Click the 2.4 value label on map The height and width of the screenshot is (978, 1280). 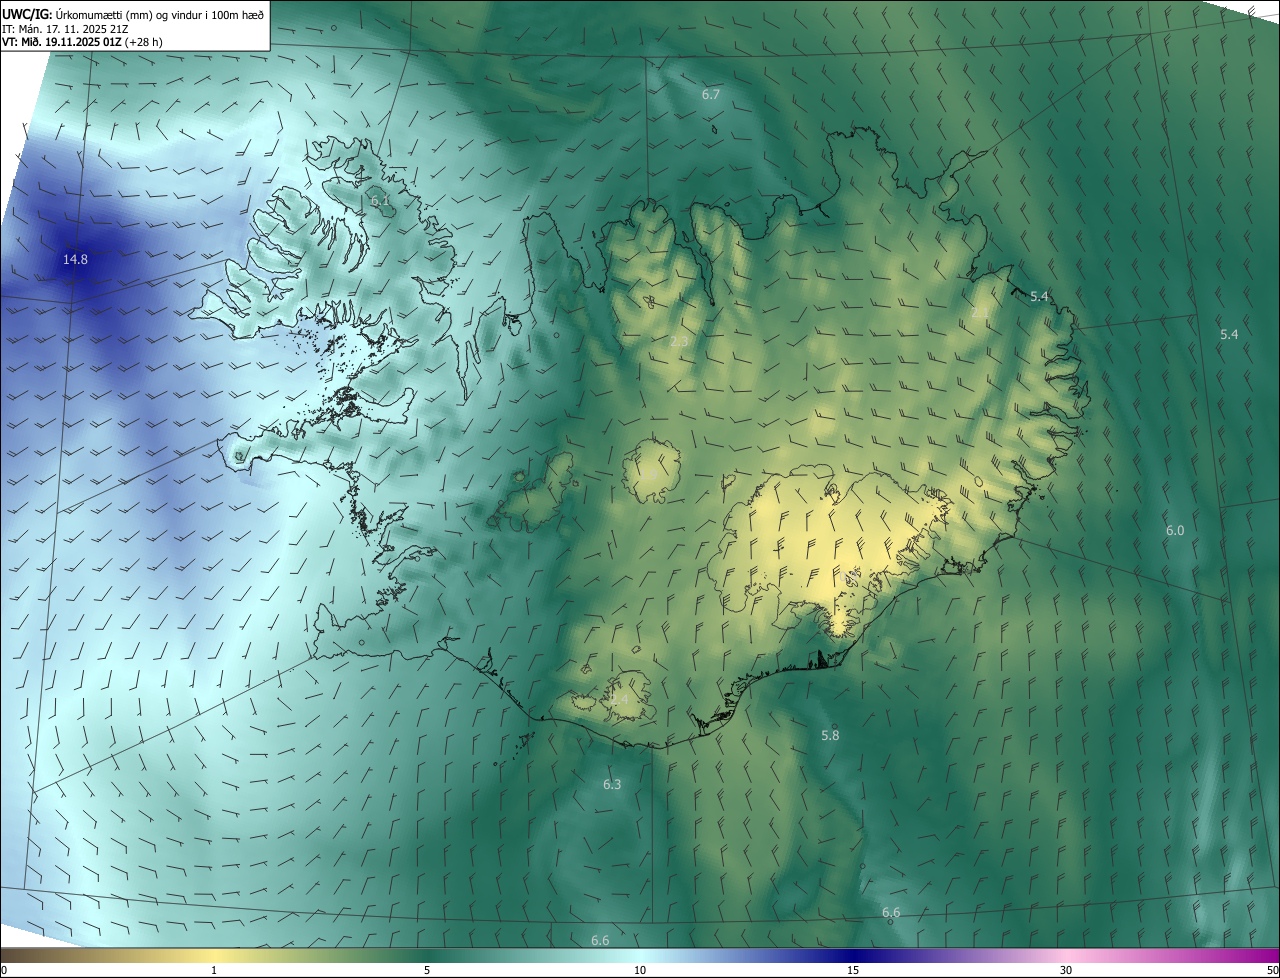coord(619,700)
